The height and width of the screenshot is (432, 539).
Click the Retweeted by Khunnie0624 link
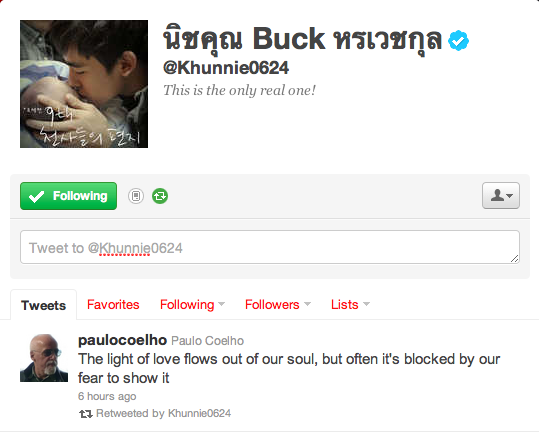point(163,413)
